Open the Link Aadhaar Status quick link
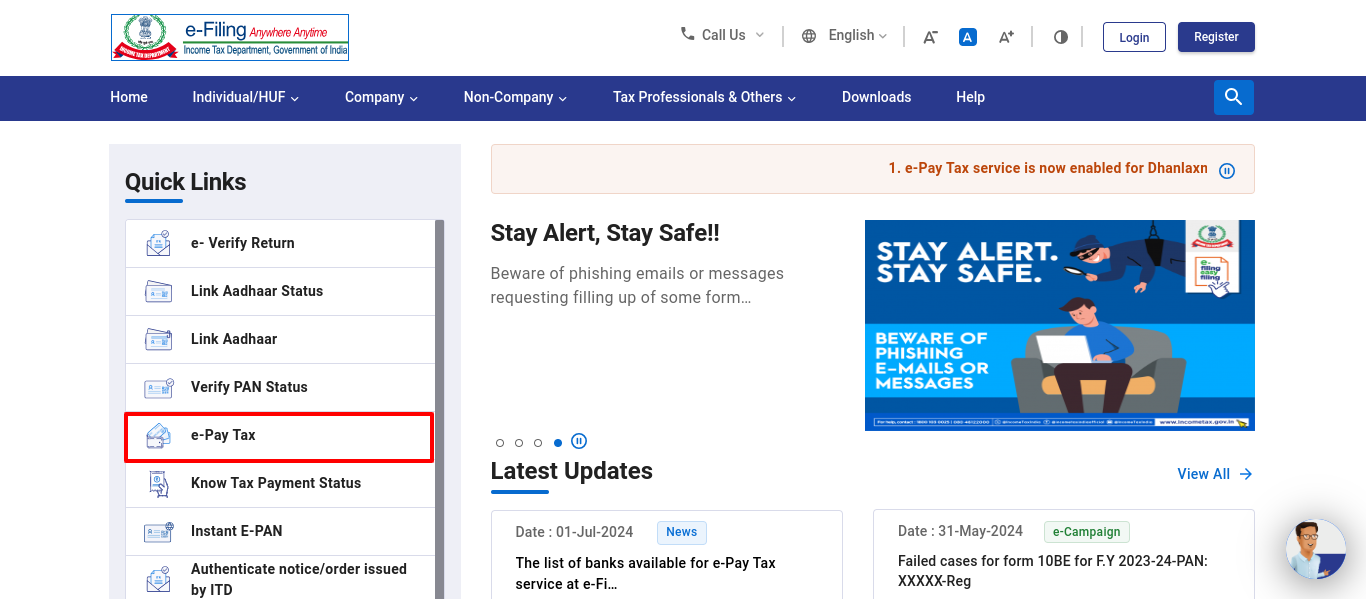The image size is (1366, 599). coord(280,291)
